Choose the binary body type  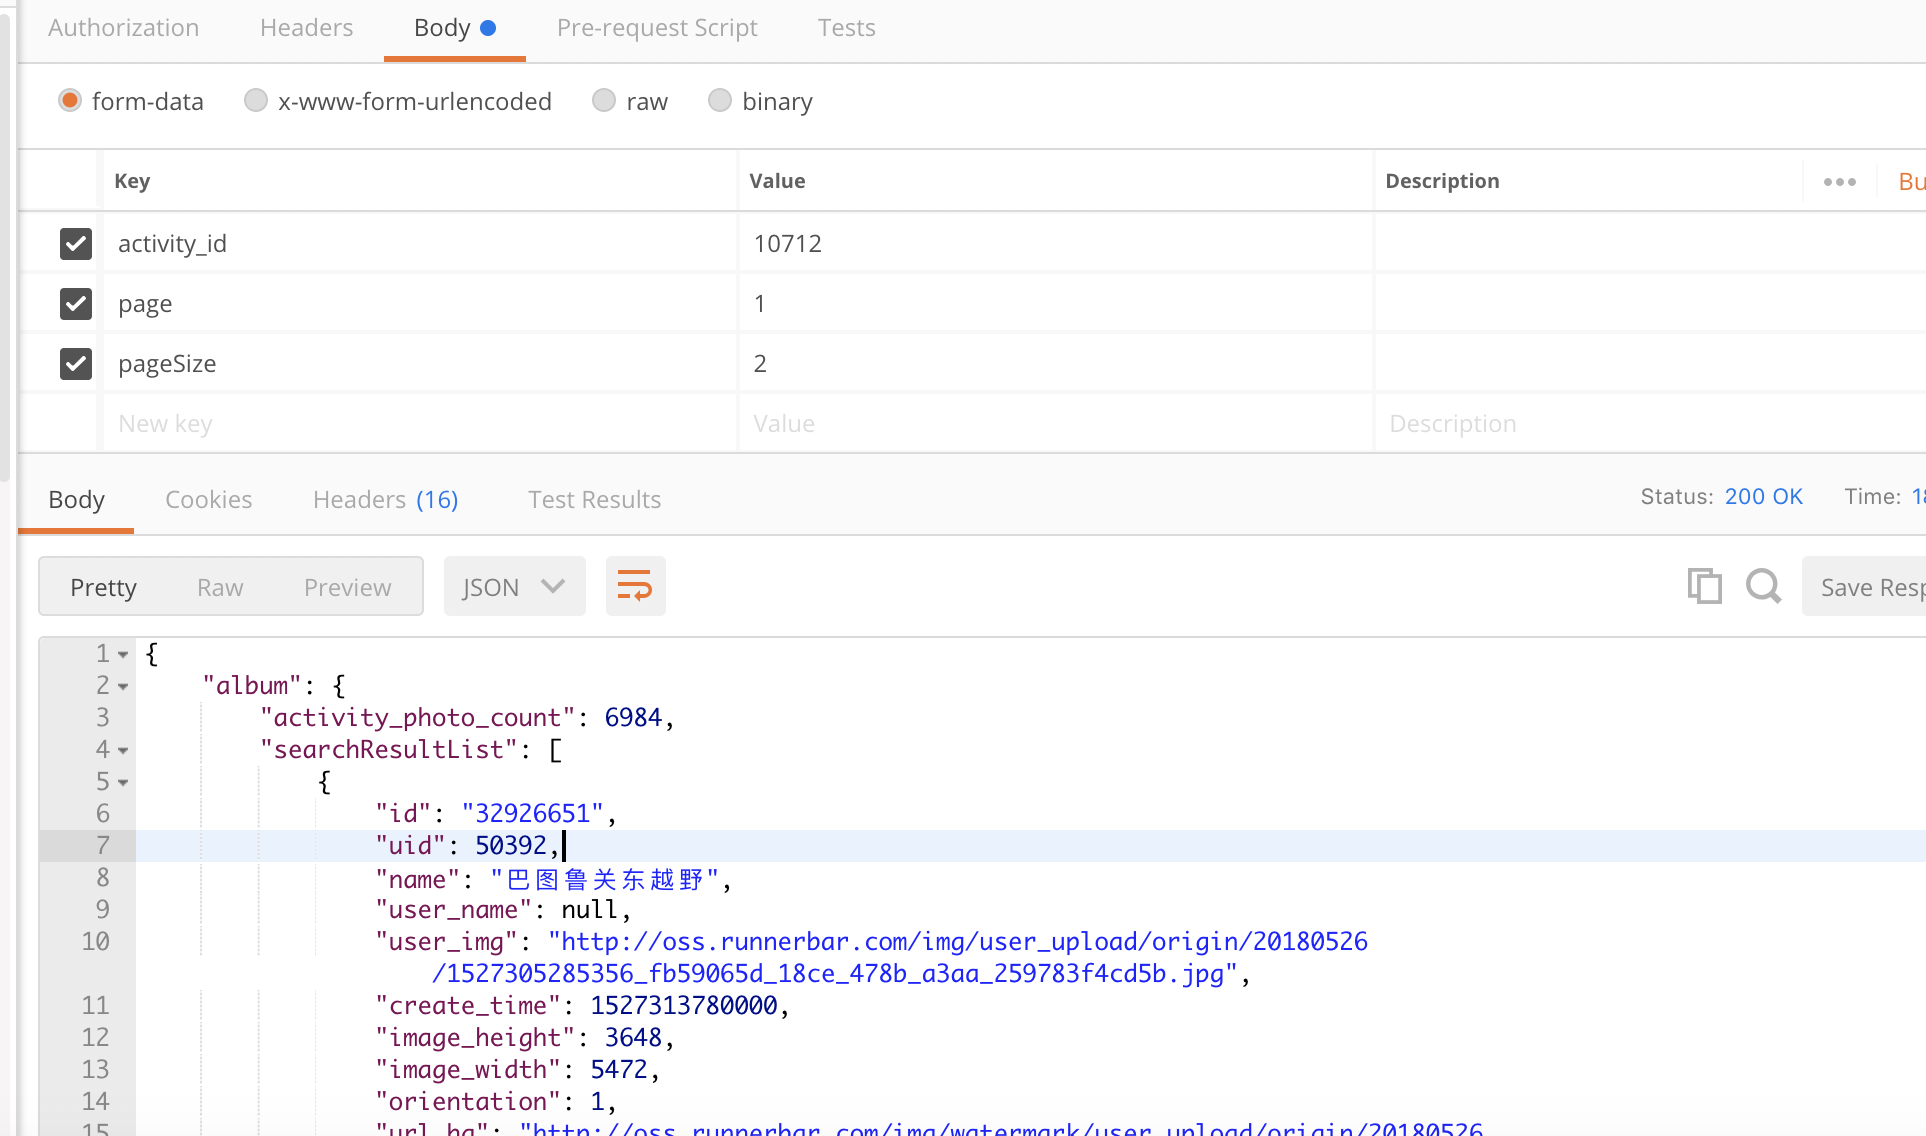(720, 101)
